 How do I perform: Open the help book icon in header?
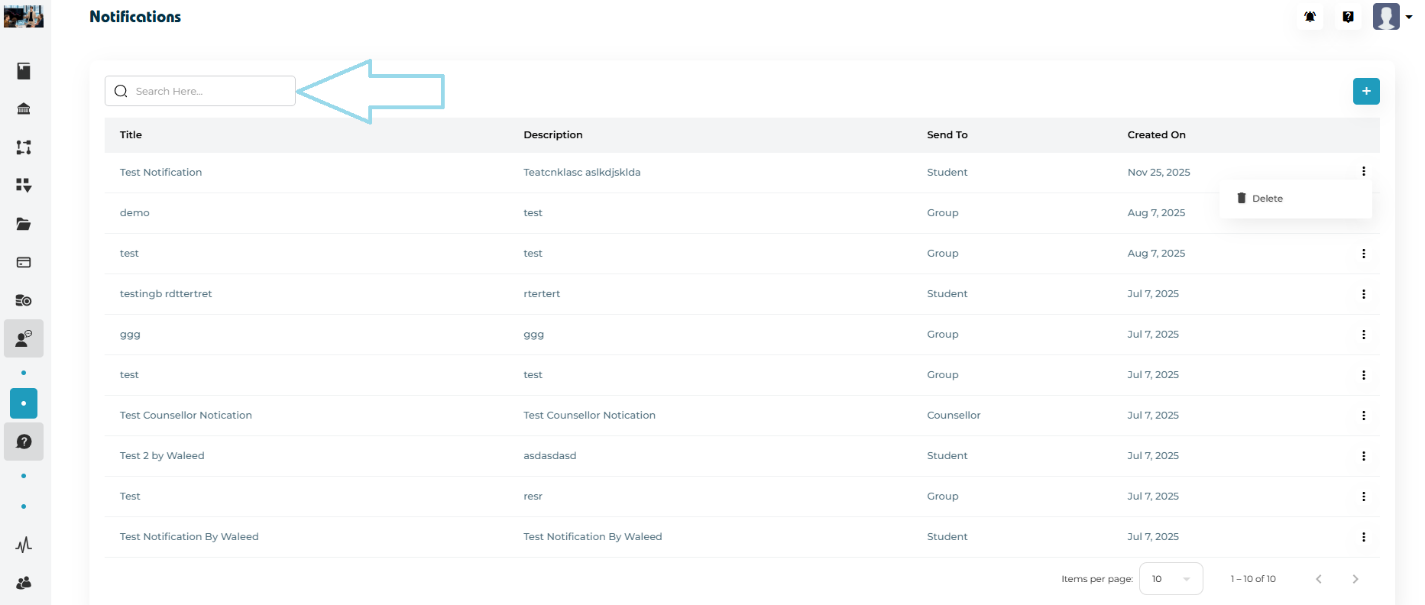click(x=1348, y=17)
